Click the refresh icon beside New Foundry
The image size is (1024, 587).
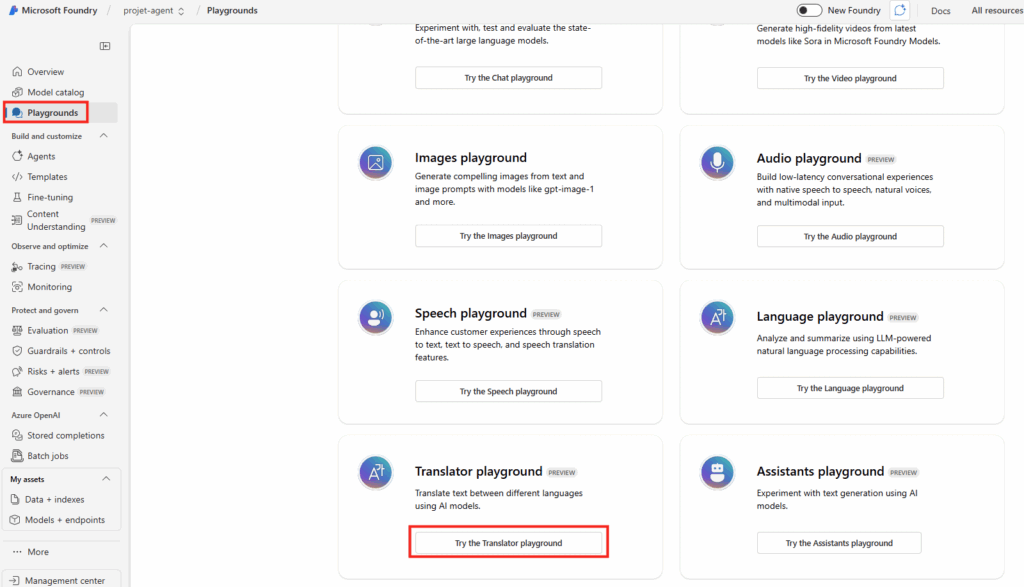(x=900, y=10)
